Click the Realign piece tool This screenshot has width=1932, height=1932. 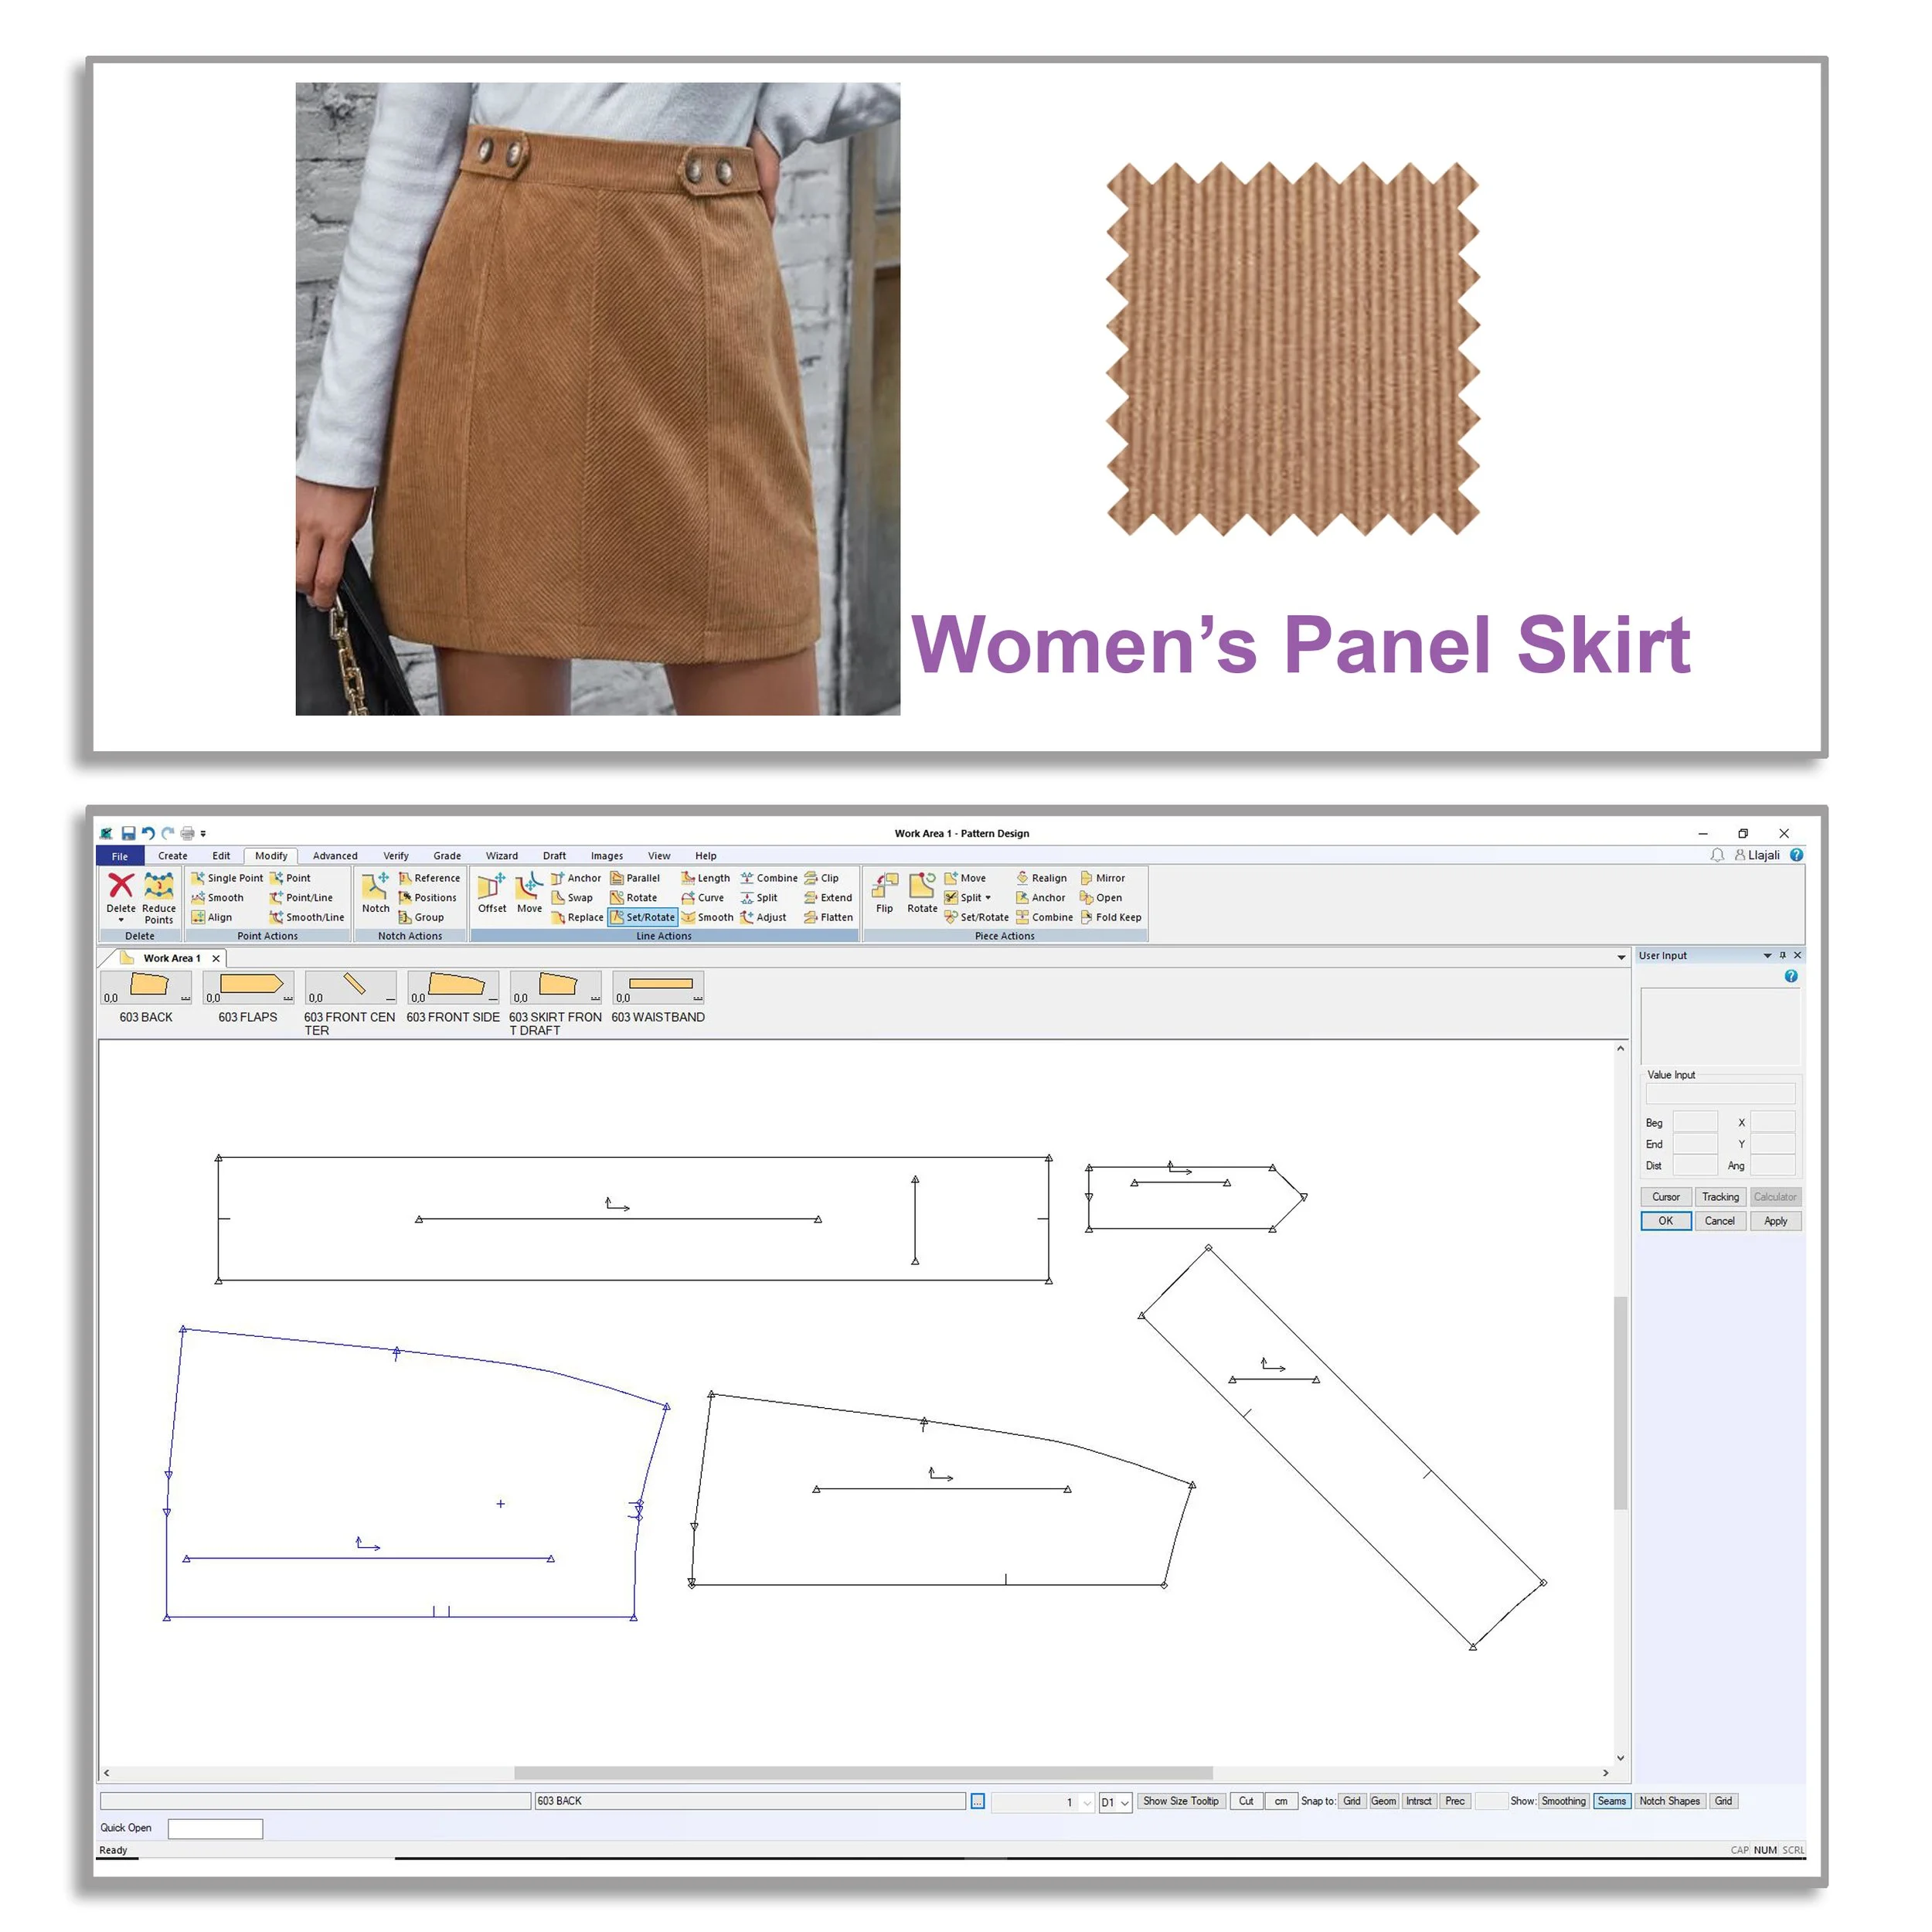[1042, 878]
